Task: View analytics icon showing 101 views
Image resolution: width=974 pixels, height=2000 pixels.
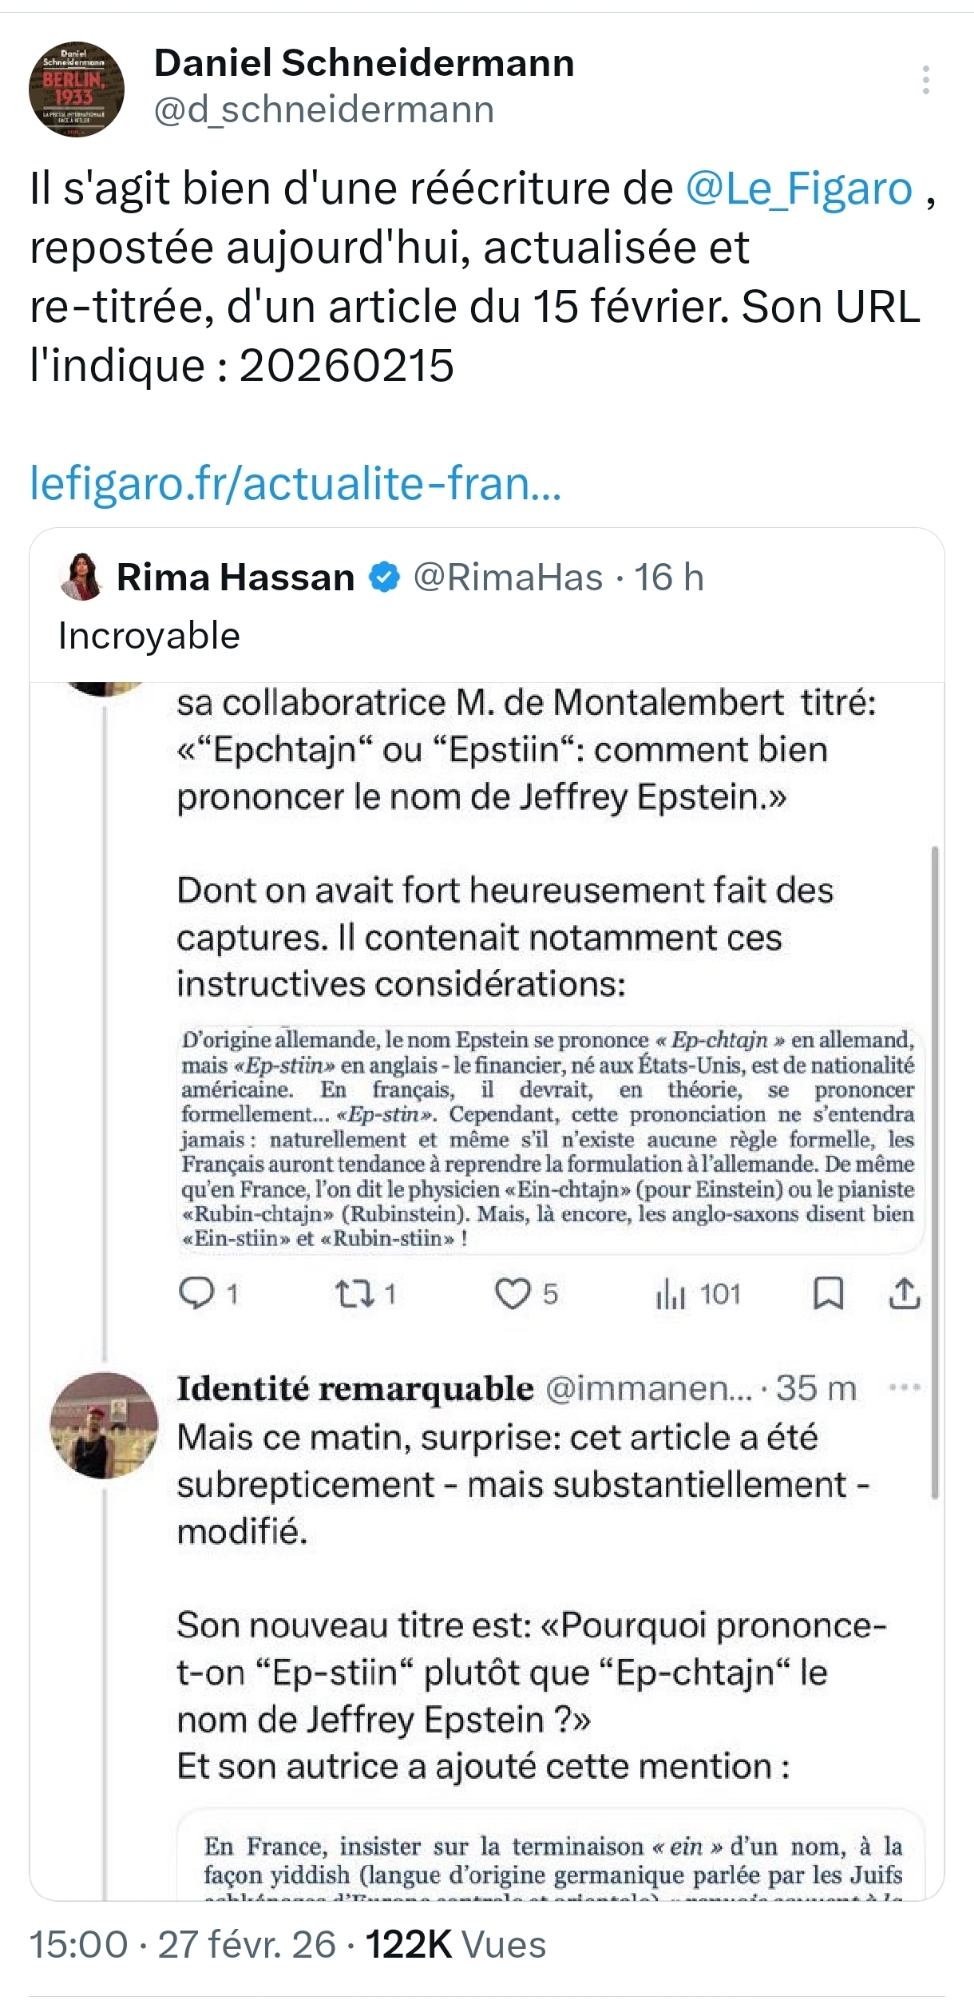Action: point(671,1294)
